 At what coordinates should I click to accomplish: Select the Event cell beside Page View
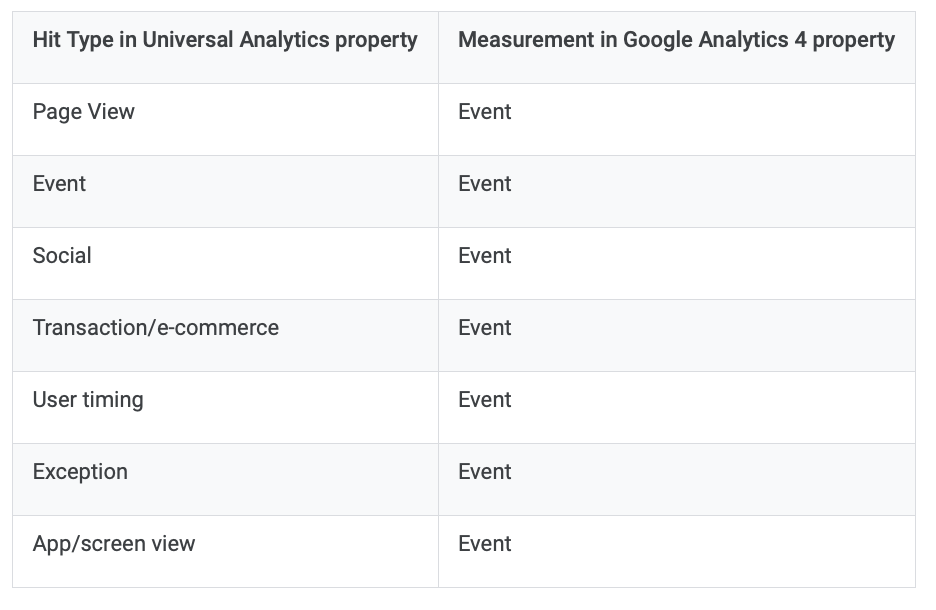(676, 119)
